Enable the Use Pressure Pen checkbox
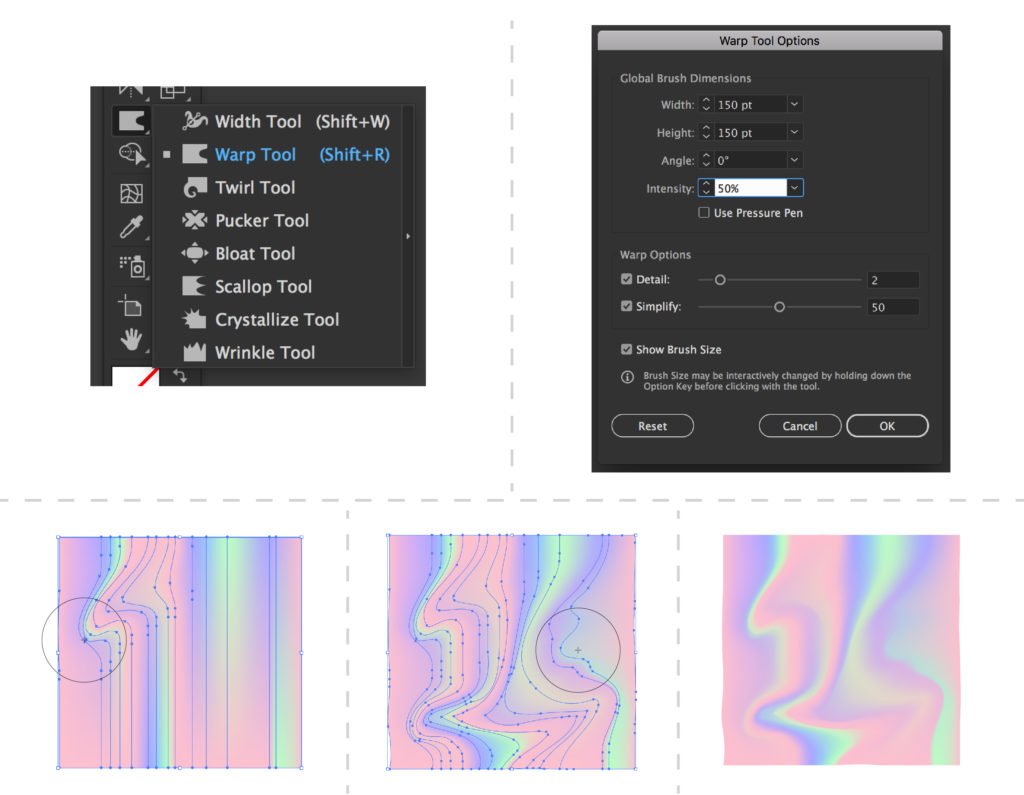This screenshot has width=1024, height=795. pos(704,213)
